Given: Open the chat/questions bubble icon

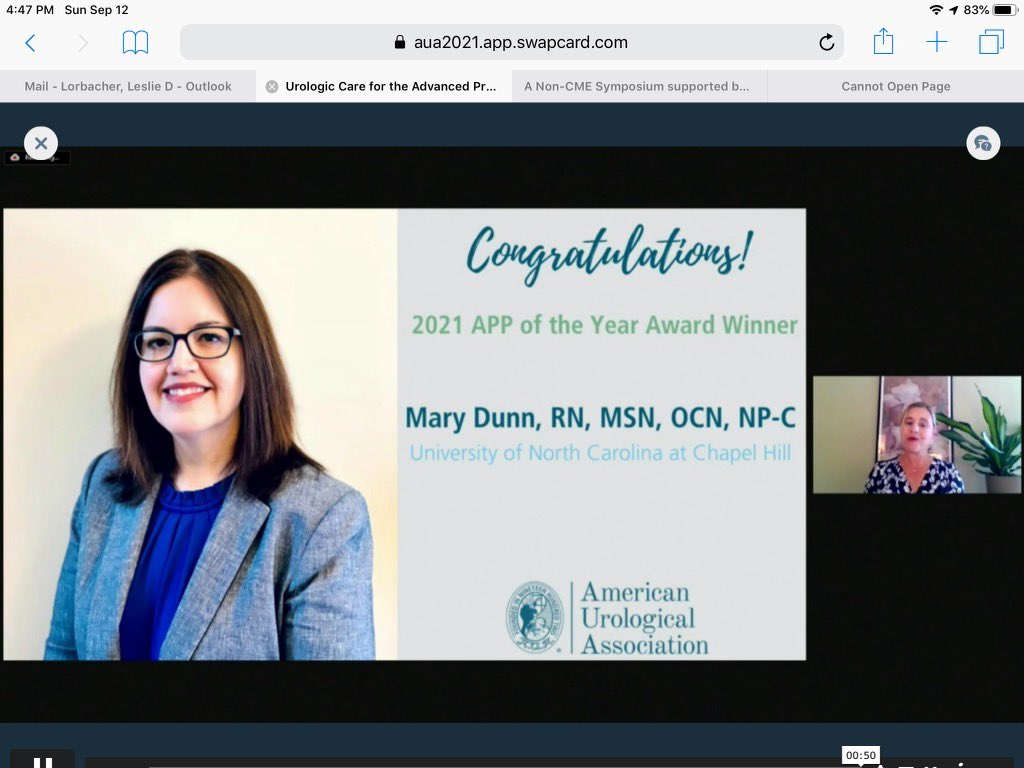Looking at the screenshot, I should coord(983,143).
